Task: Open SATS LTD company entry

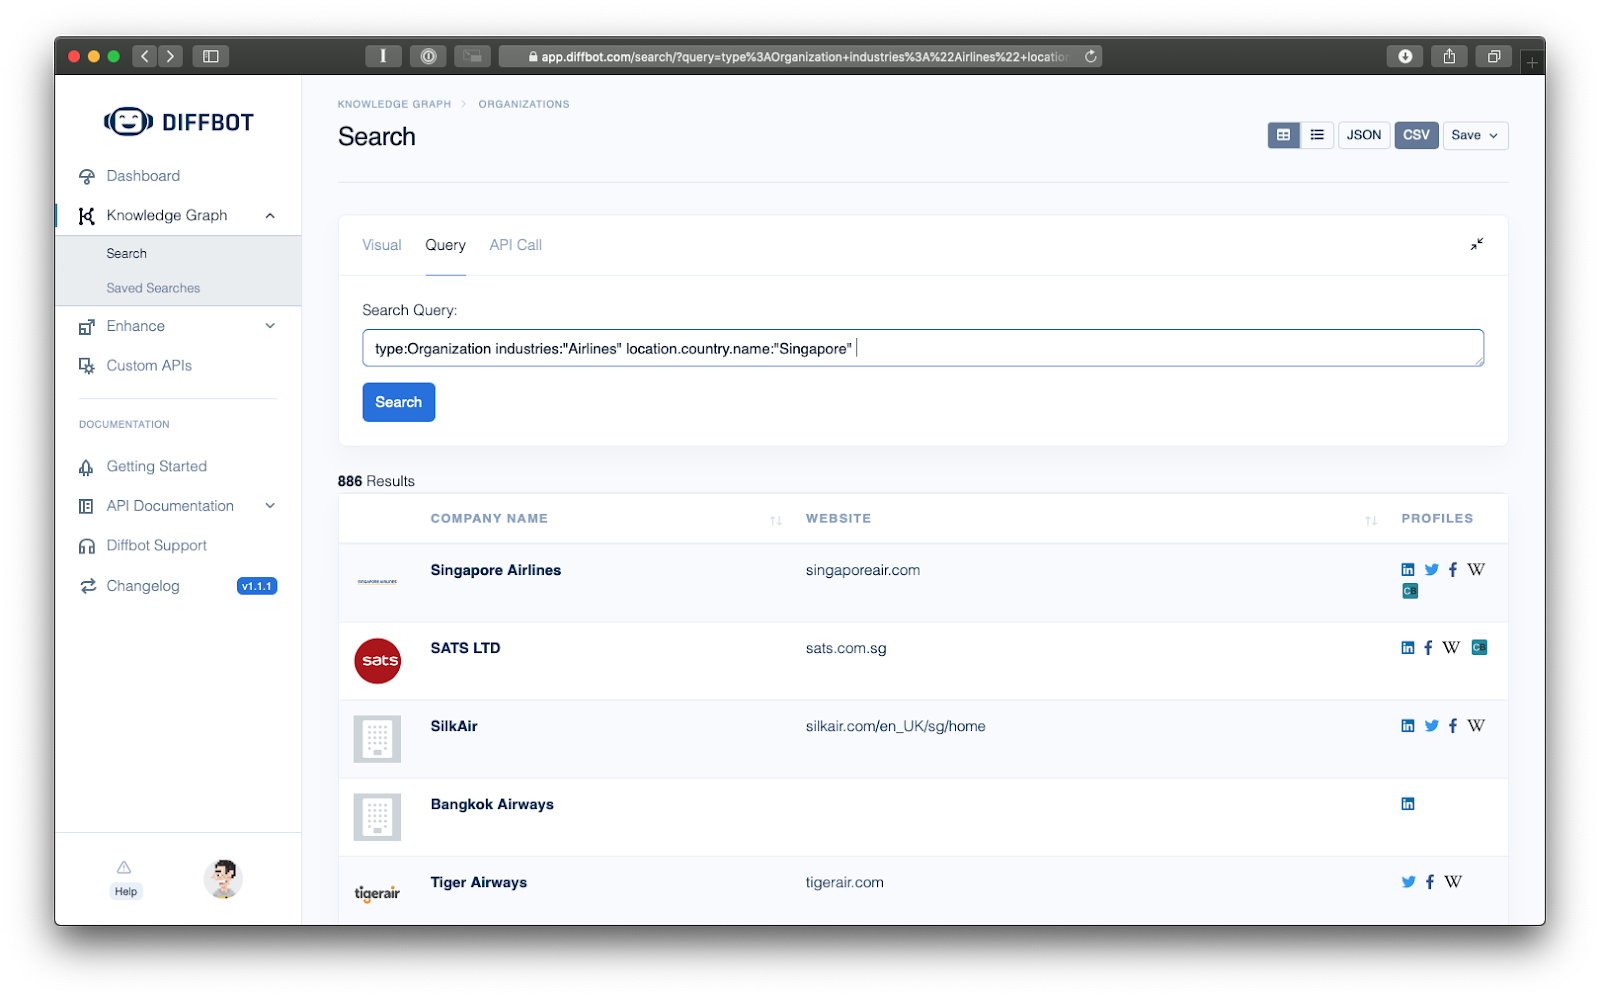Action: [x=465, y=648]
